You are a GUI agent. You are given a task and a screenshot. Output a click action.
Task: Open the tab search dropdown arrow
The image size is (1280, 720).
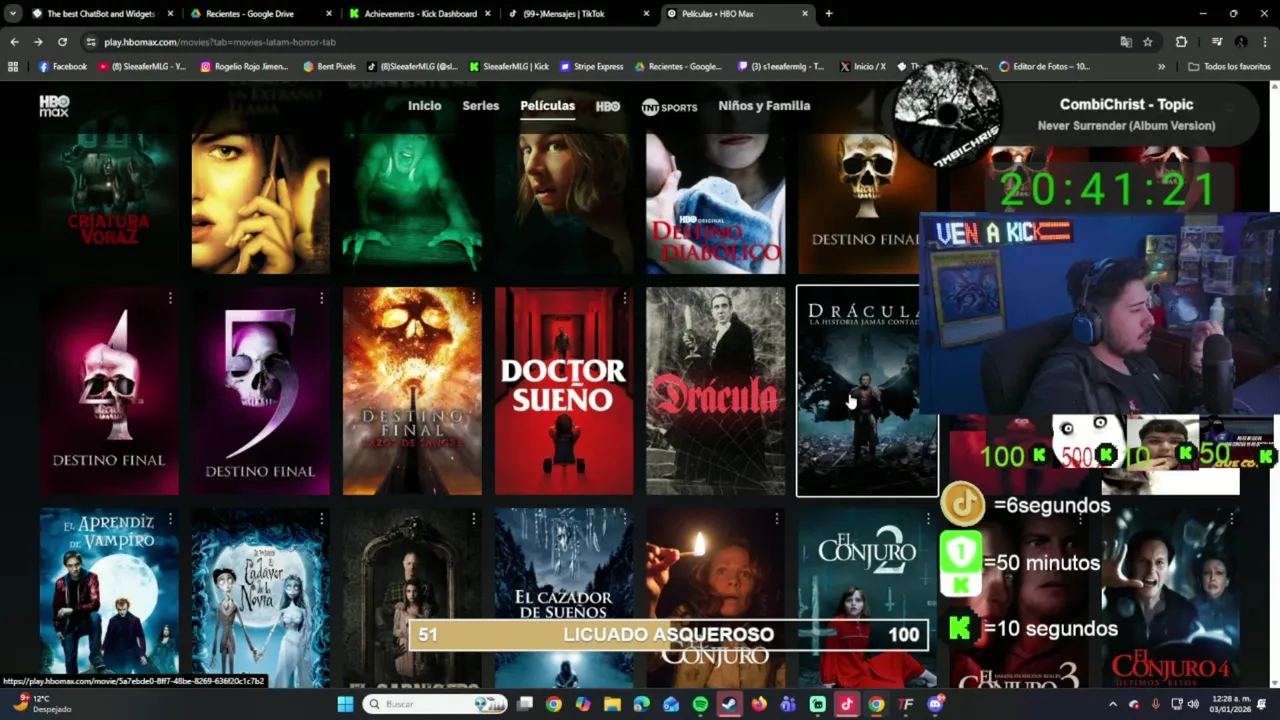coord(12,14)
